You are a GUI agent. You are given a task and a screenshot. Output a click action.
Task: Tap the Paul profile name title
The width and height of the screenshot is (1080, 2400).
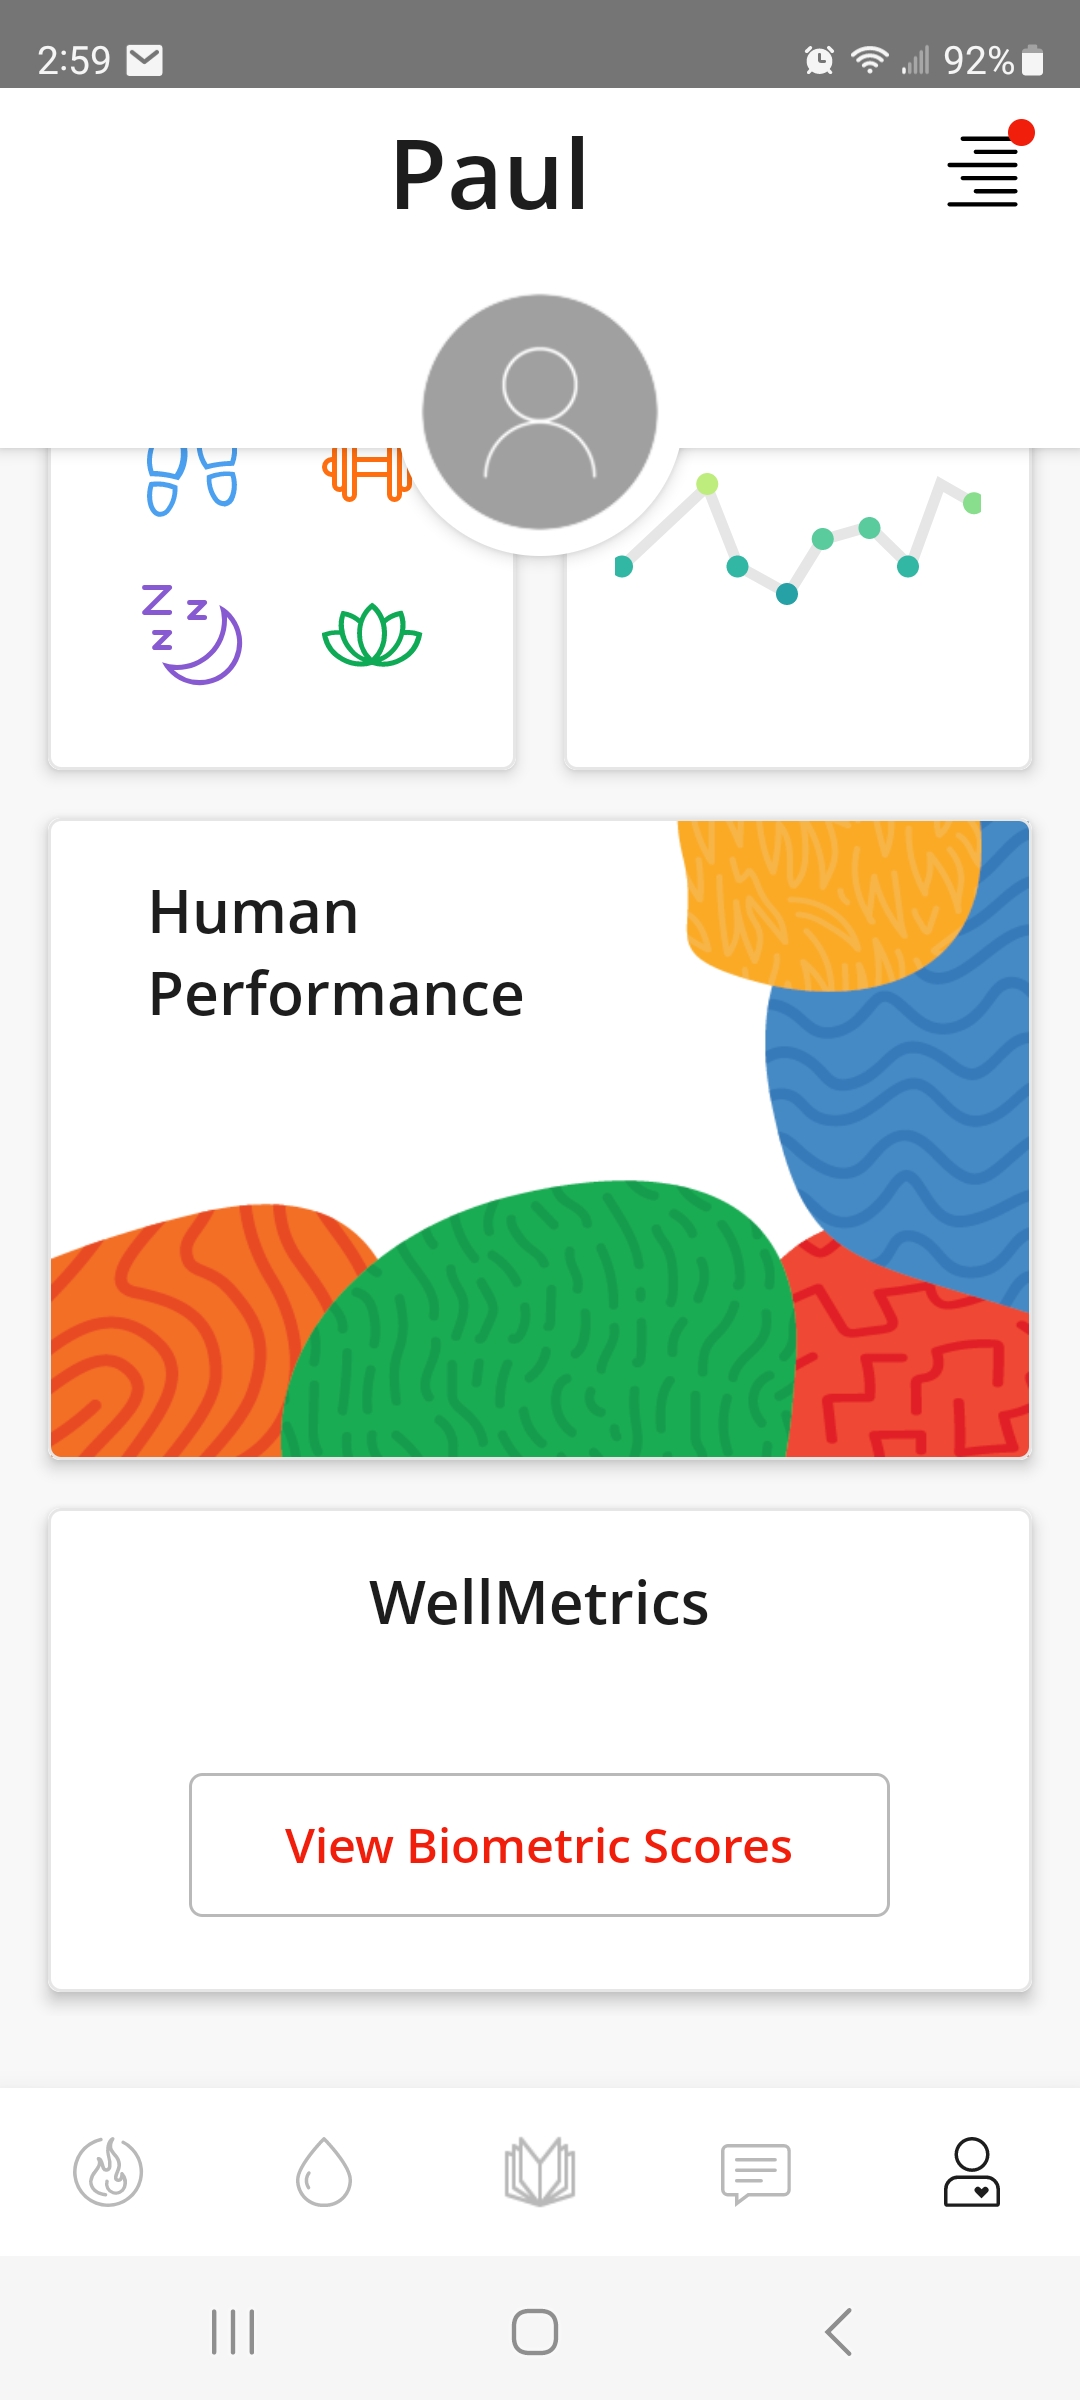coord(490,176)
